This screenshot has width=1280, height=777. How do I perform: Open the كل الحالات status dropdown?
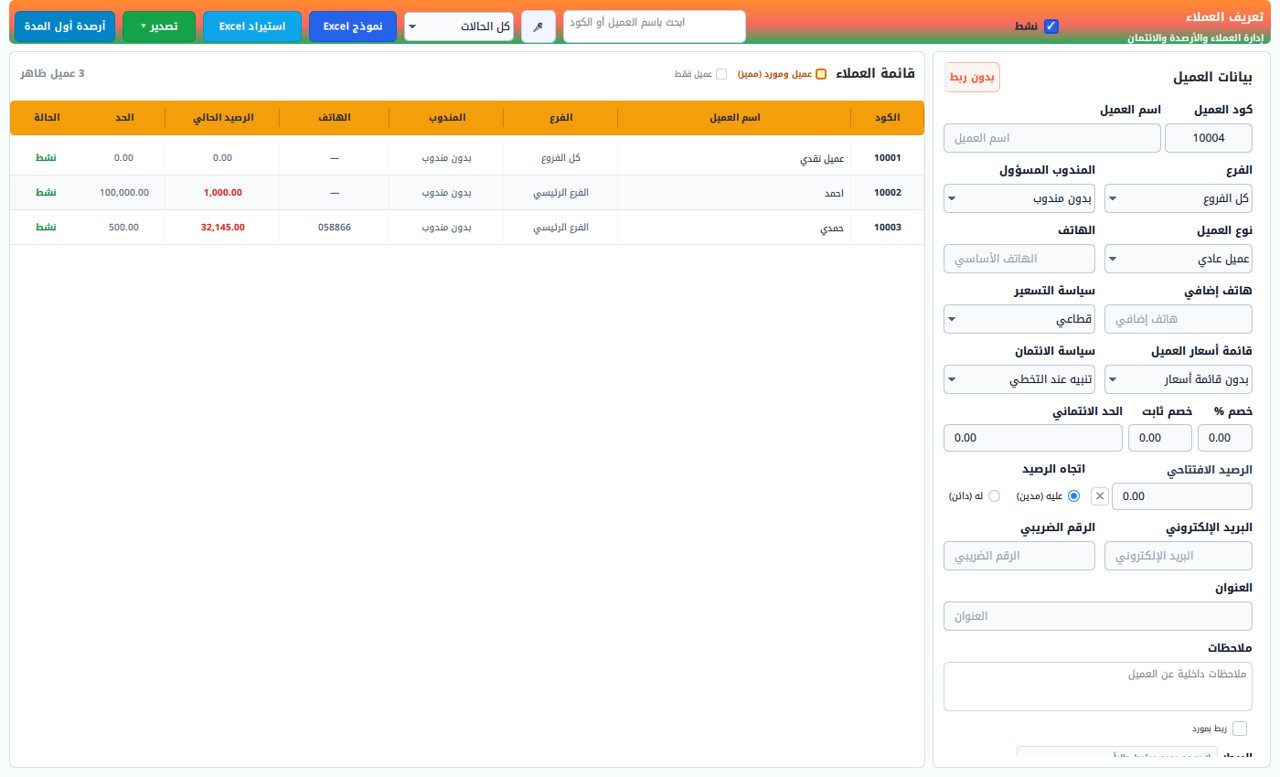click(459, 26)
